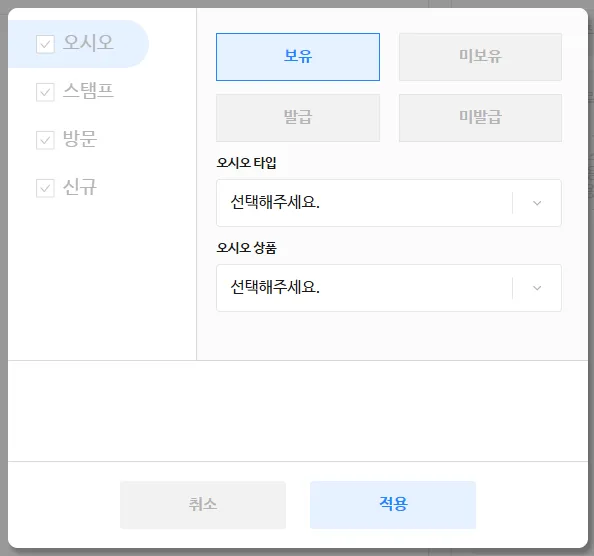Toggle the 방문 checkbox
This screenshot has width=594, height=556.
tap(45, 140)
